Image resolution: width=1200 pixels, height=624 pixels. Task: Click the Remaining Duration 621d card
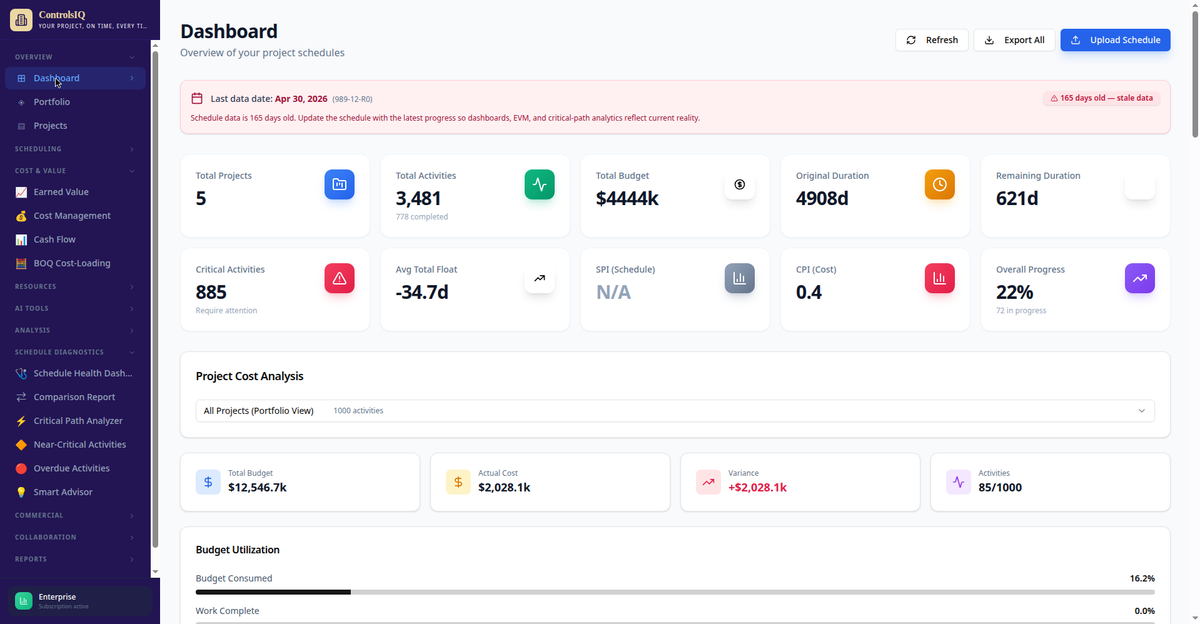click(x=1075, y=196)
